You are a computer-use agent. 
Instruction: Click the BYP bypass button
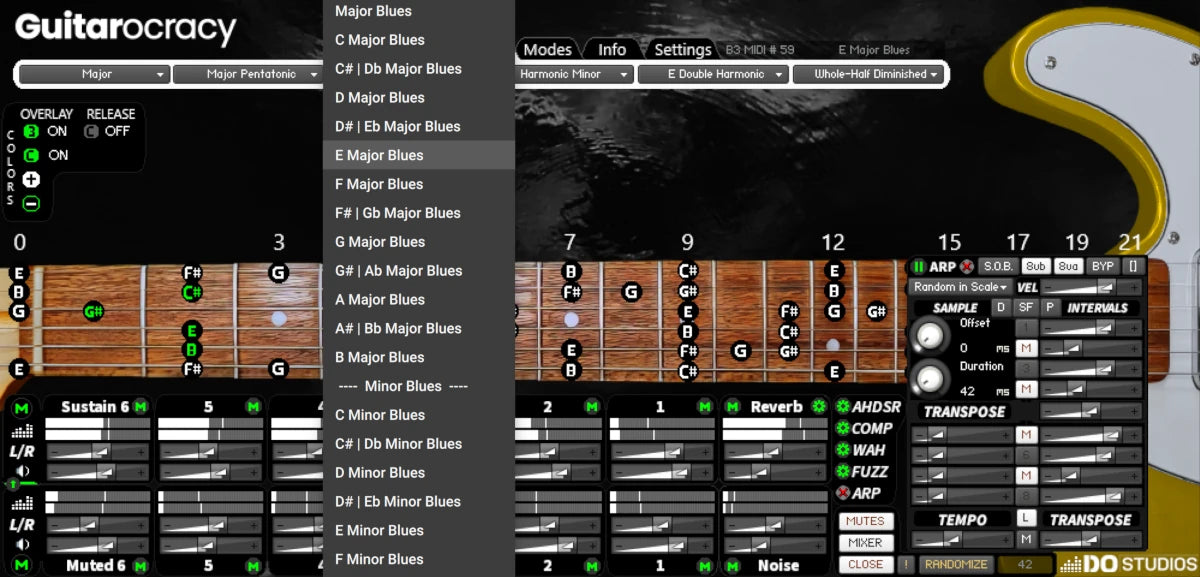1102,266
